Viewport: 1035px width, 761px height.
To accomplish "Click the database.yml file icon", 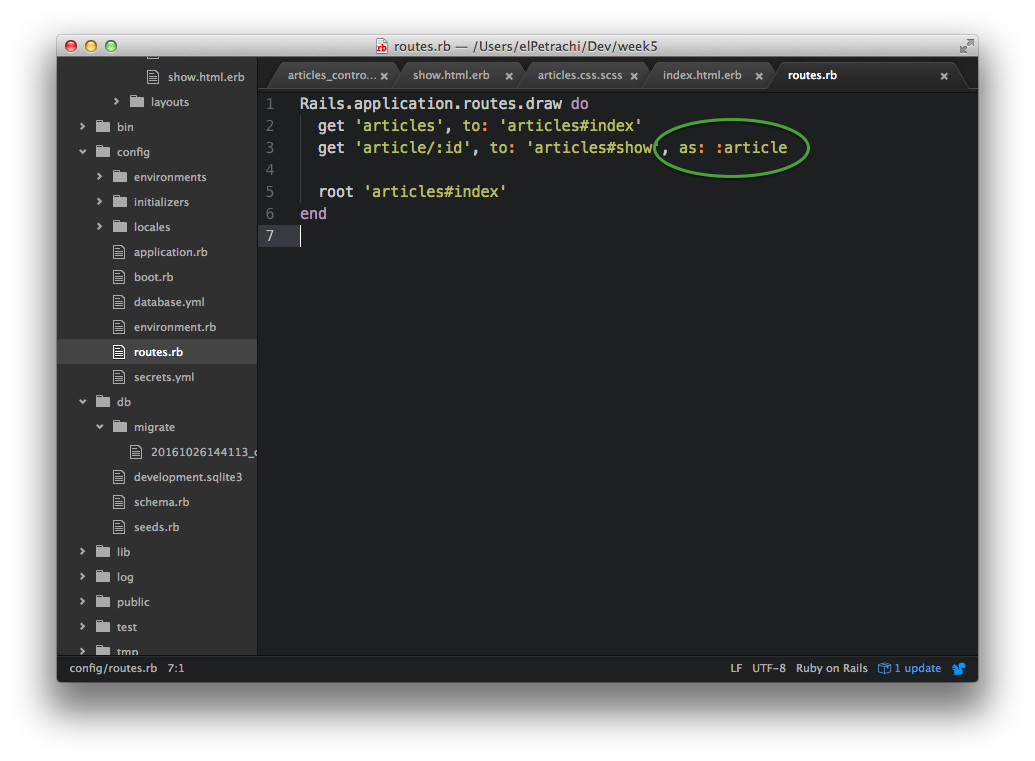I will click(119, 302).
